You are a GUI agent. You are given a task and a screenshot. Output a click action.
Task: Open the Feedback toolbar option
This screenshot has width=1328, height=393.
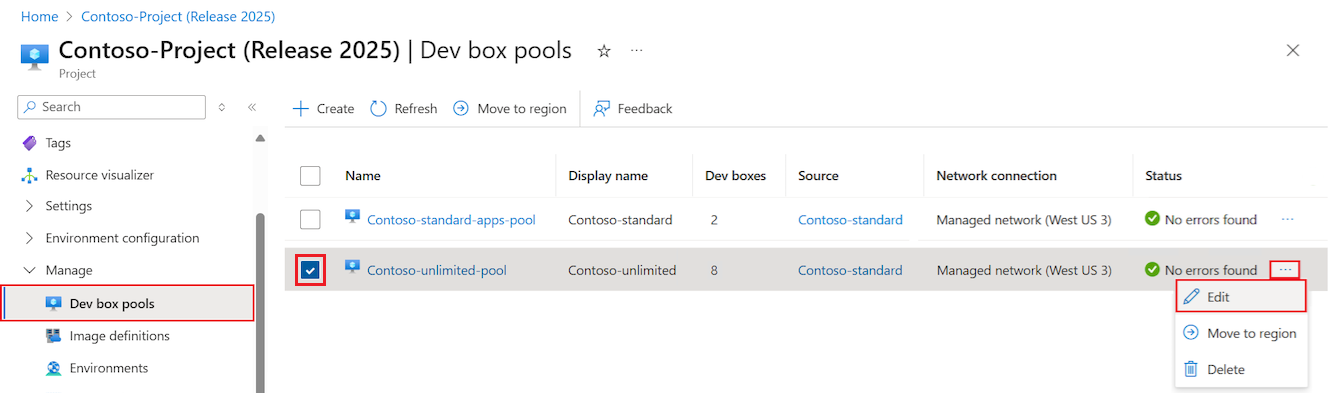pos(633,108)
